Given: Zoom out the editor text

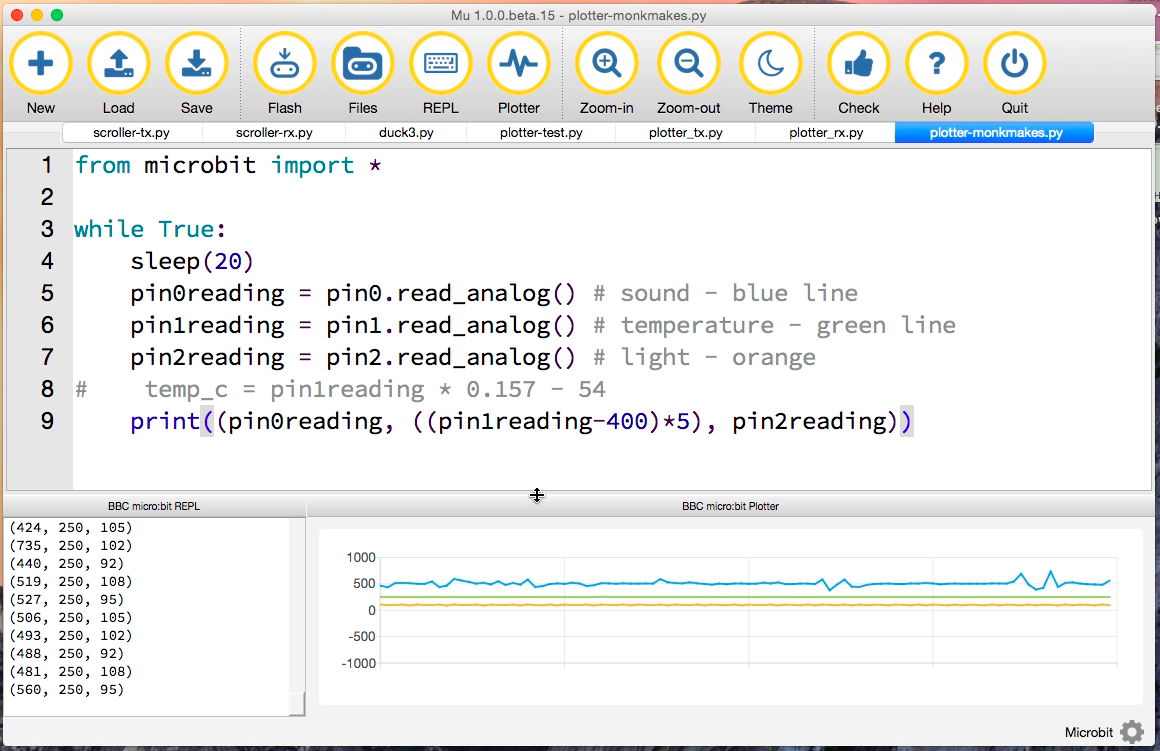Looking at the screenshot, I should [x=688, y=64].
